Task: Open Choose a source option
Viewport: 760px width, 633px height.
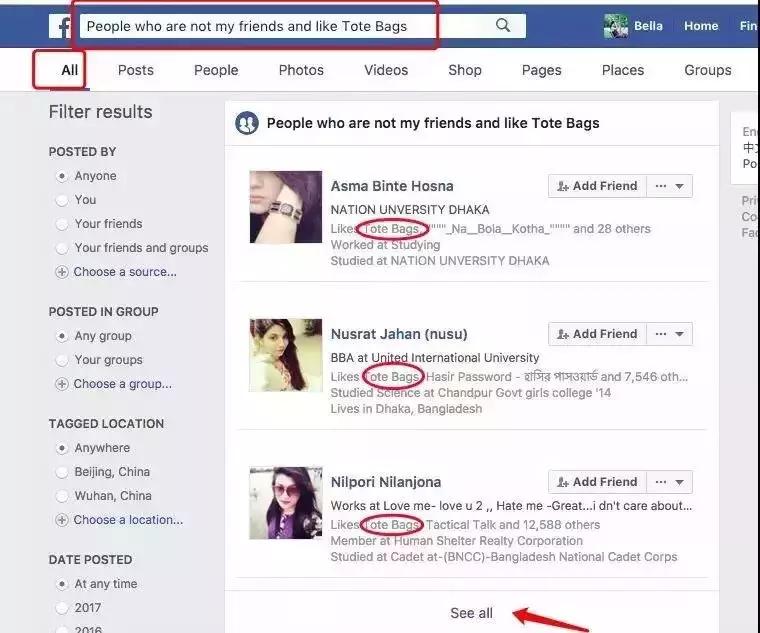Action: [x=125, y=272]
